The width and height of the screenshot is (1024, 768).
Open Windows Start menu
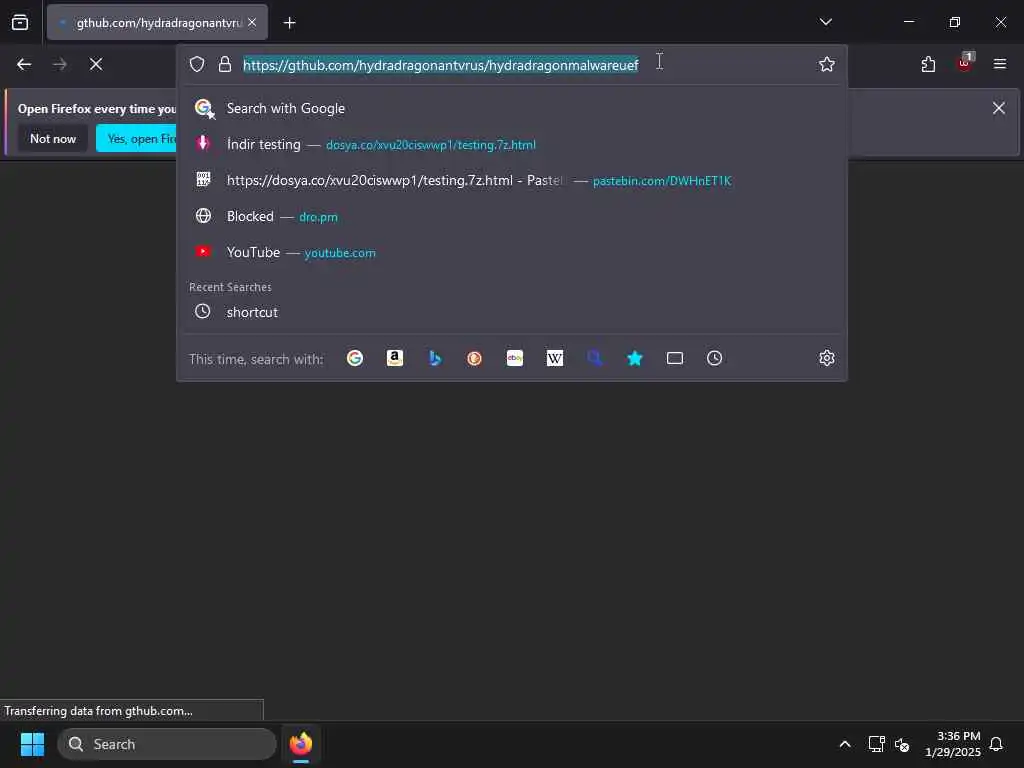tap(32, 744)
